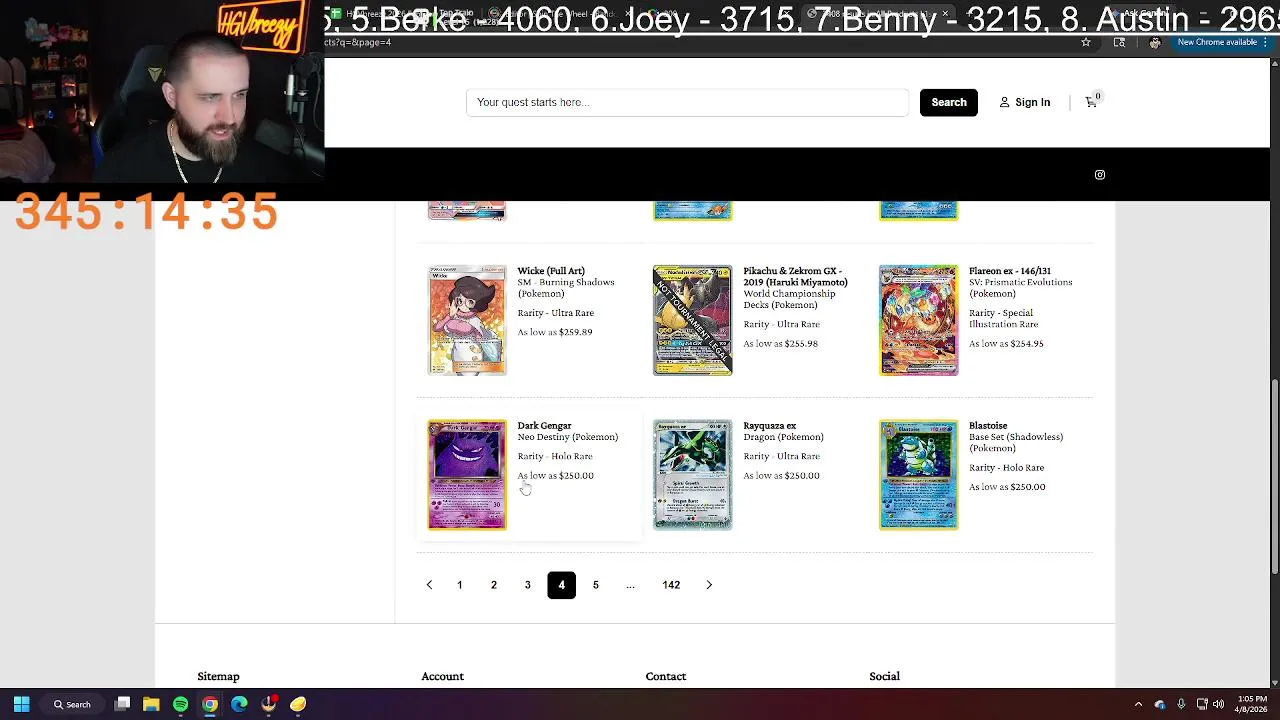Click 'Dragon (Pokemon)' set text
The height and width of the screenshot is (720, 1280).
(783, 437)
